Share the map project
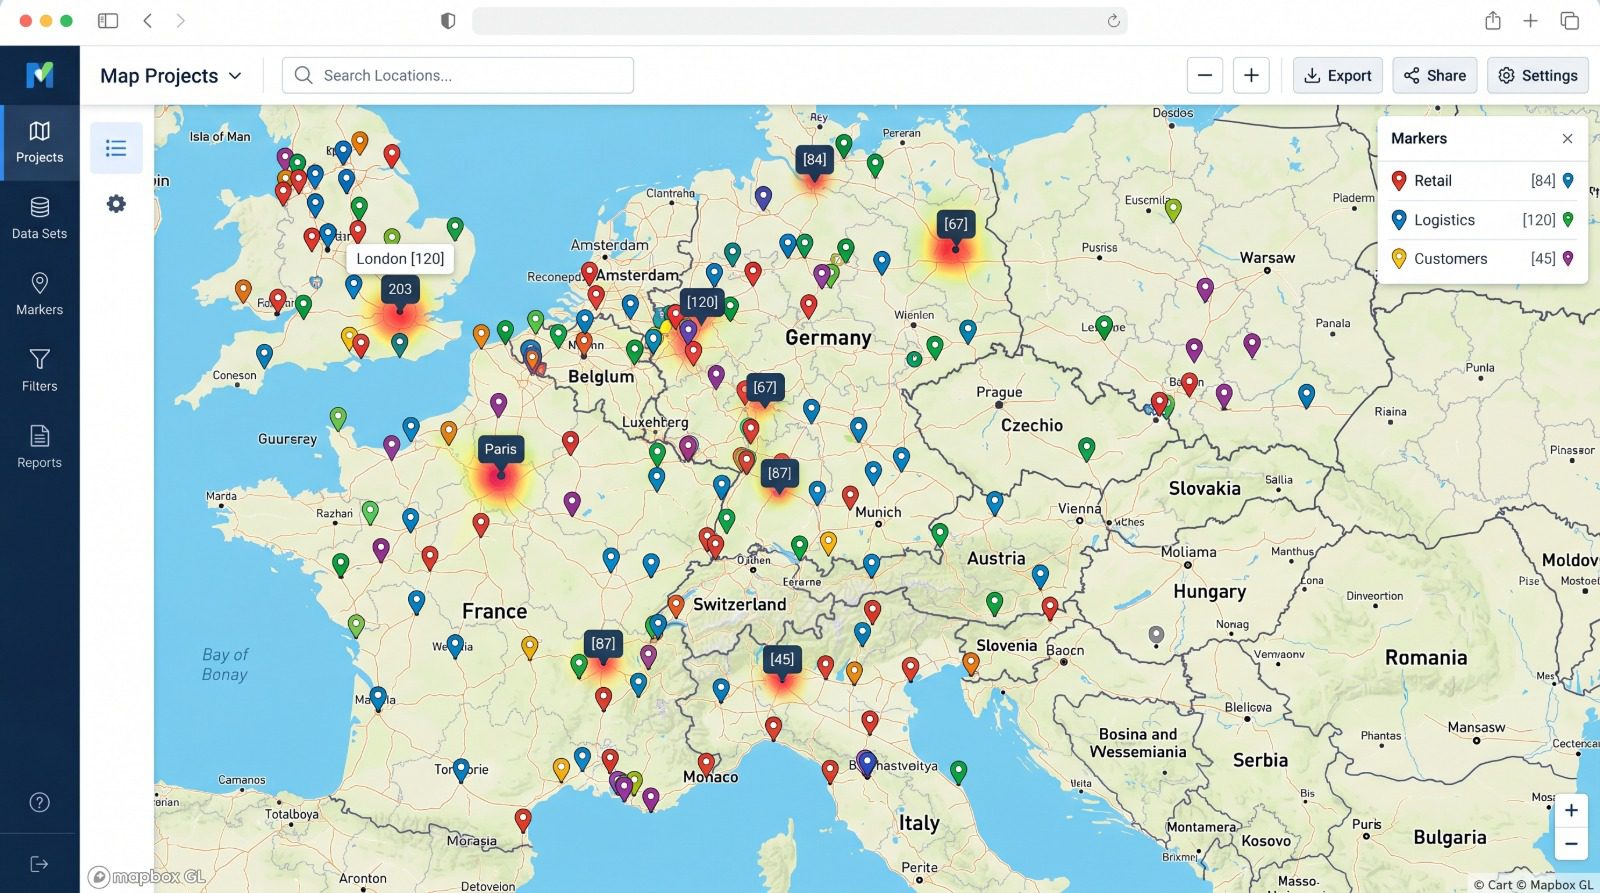The image size is (1600, 893). (1434, 75)
